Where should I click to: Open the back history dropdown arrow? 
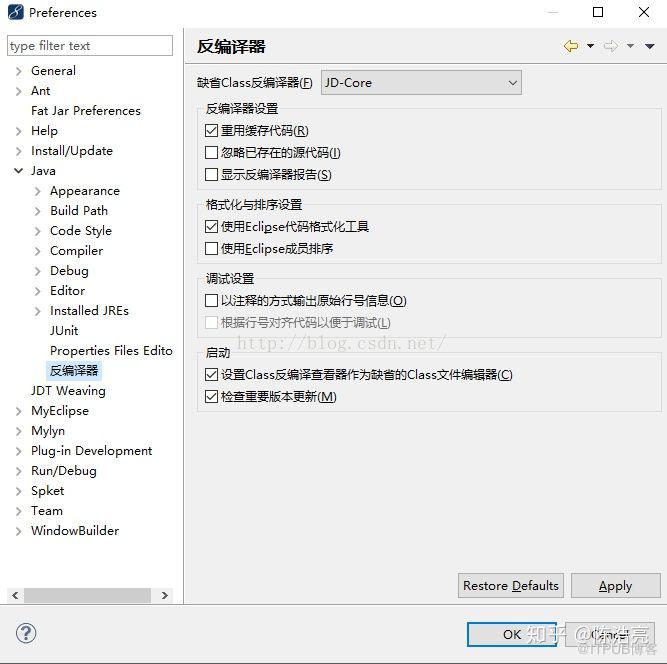[590, 46]
